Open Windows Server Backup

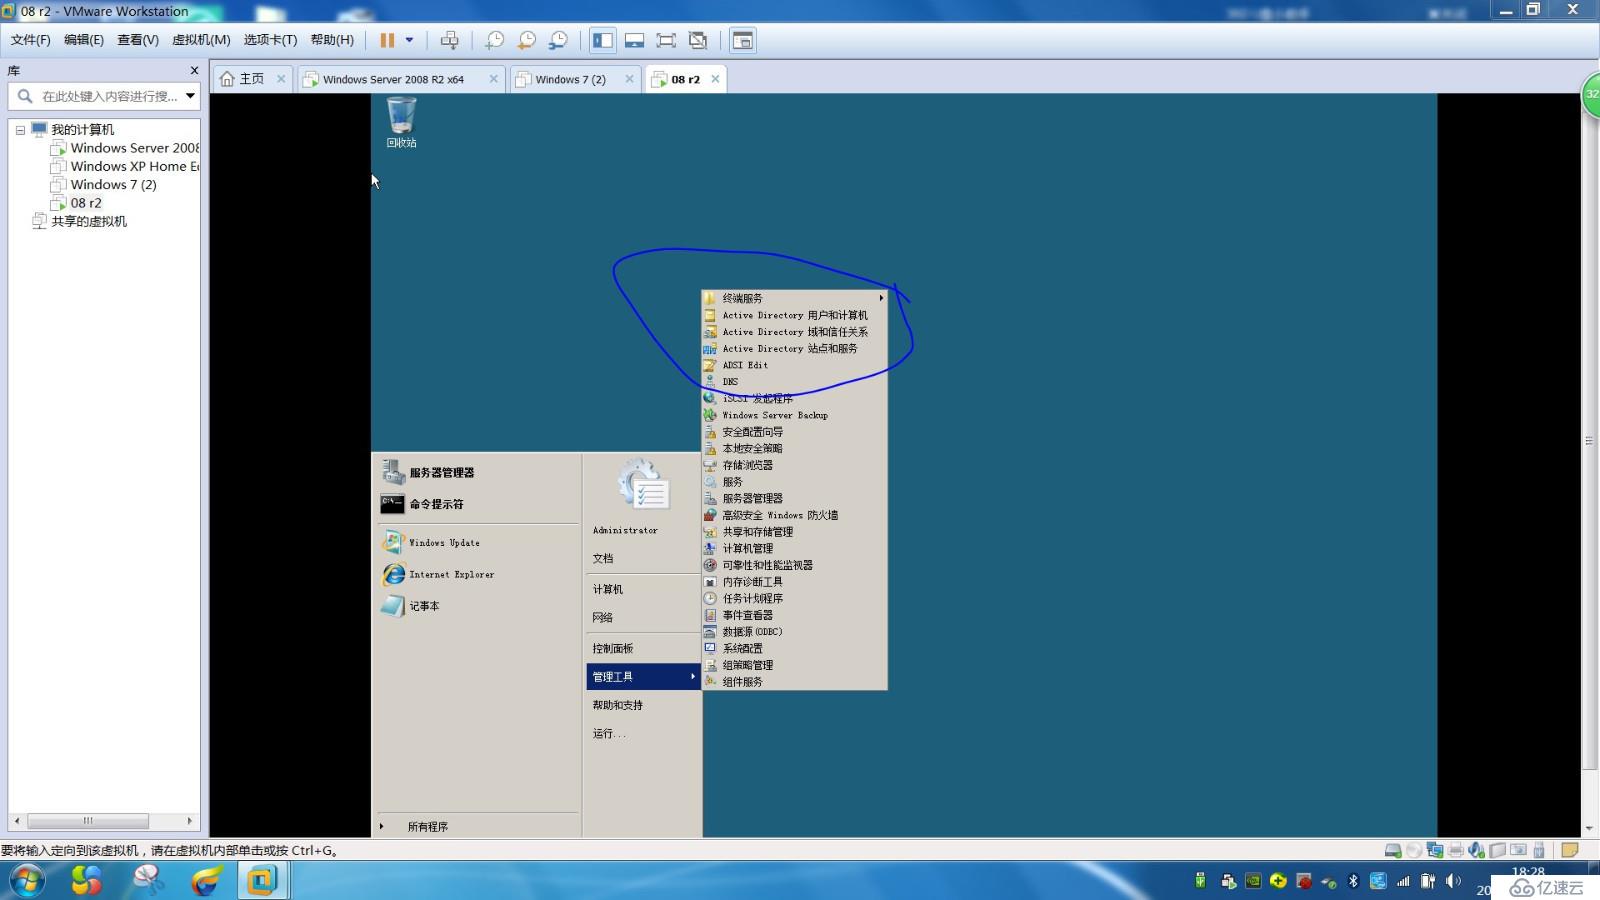pos(794,415)
